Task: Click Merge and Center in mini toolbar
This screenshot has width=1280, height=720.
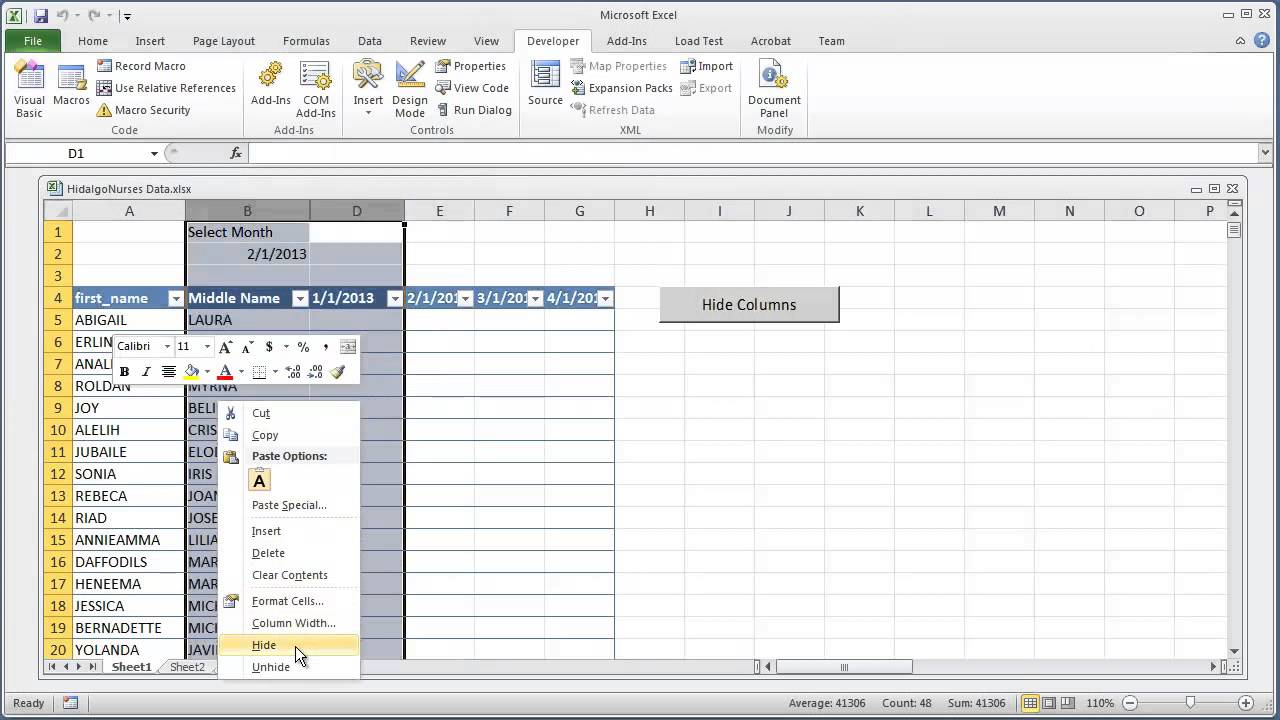Action: [347, 347]
